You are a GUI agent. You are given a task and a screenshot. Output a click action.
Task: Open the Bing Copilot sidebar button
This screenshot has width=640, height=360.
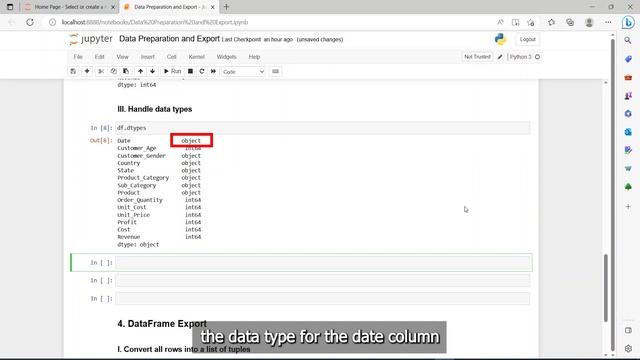tap(628, 22)
